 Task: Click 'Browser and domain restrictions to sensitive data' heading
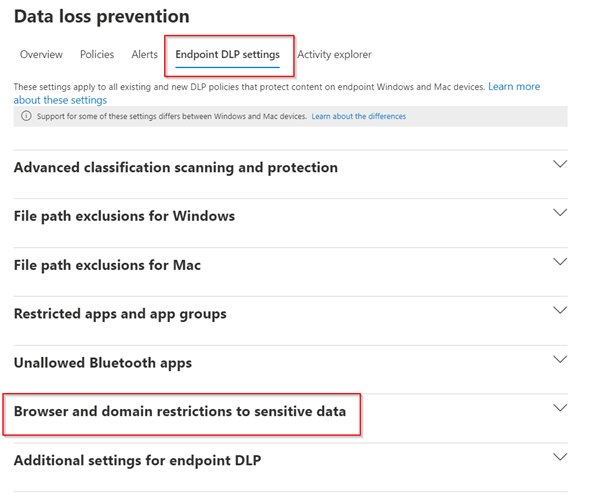coord(180,411)
